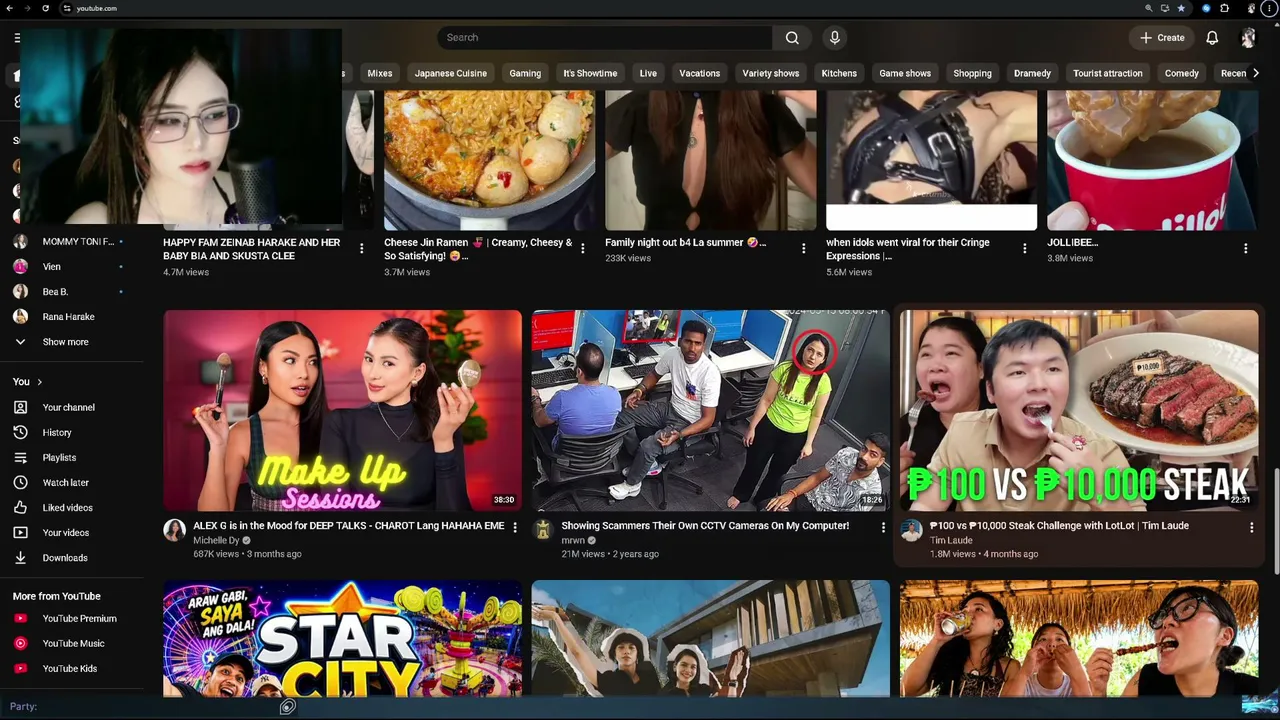The image size is (1280, 720).
Task: Go back in browser history
Action: pyautogui.click(x=9, y=8)
